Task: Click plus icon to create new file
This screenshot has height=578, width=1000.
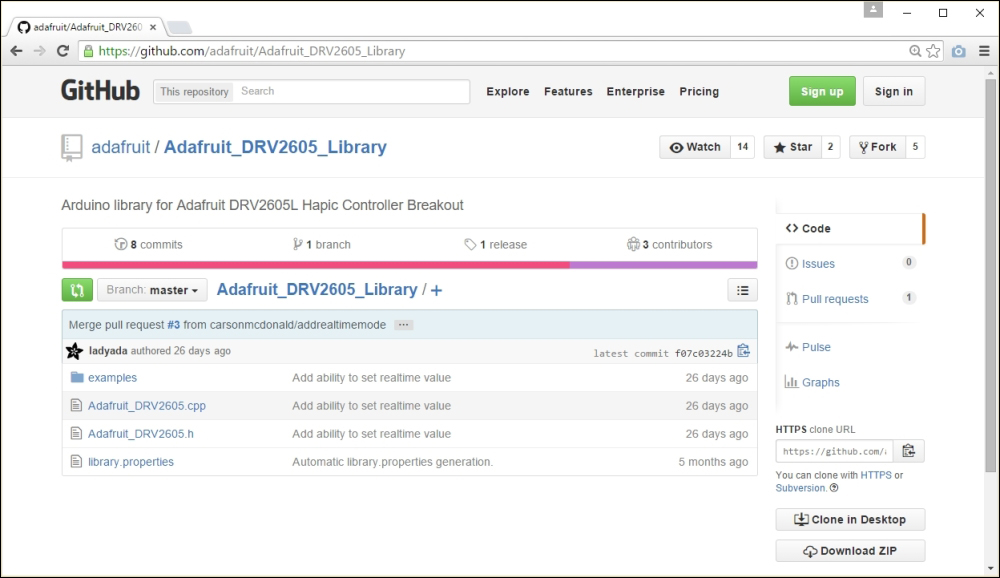Action: pos(436,291)
